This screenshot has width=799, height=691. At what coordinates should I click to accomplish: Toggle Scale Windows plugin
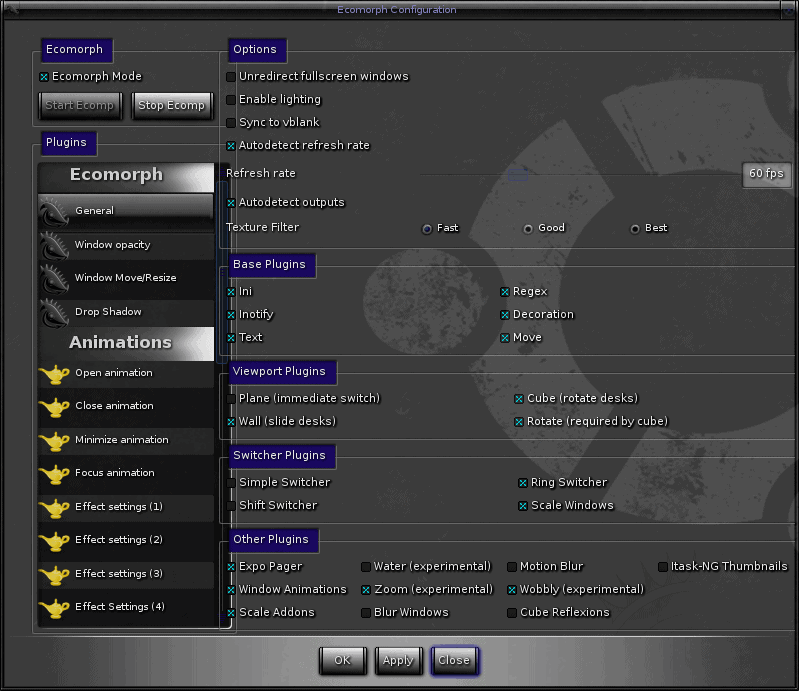click(x=522, y=506)
